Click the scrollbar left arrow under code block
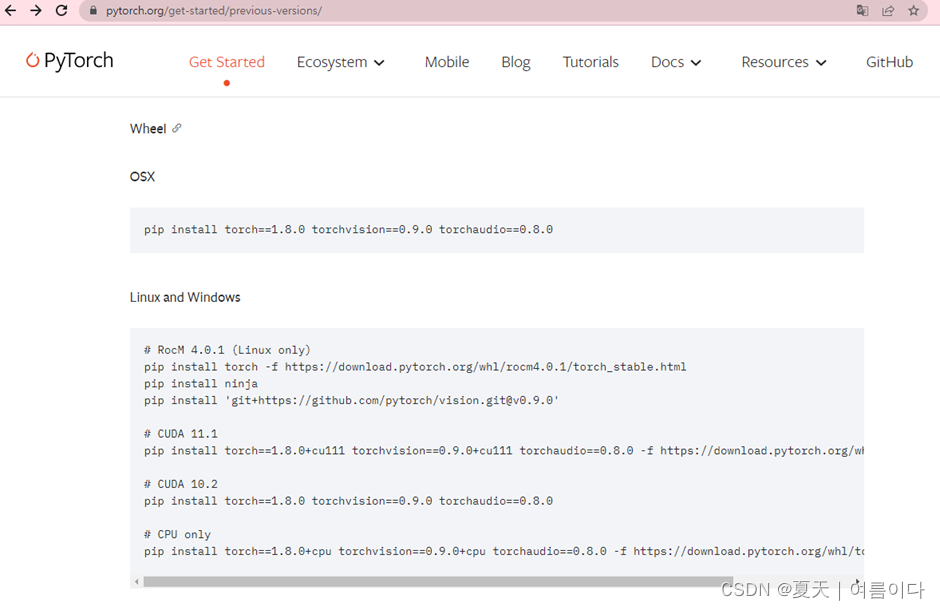Viewport: 940px width, 610px height. (x=137, y=581)
